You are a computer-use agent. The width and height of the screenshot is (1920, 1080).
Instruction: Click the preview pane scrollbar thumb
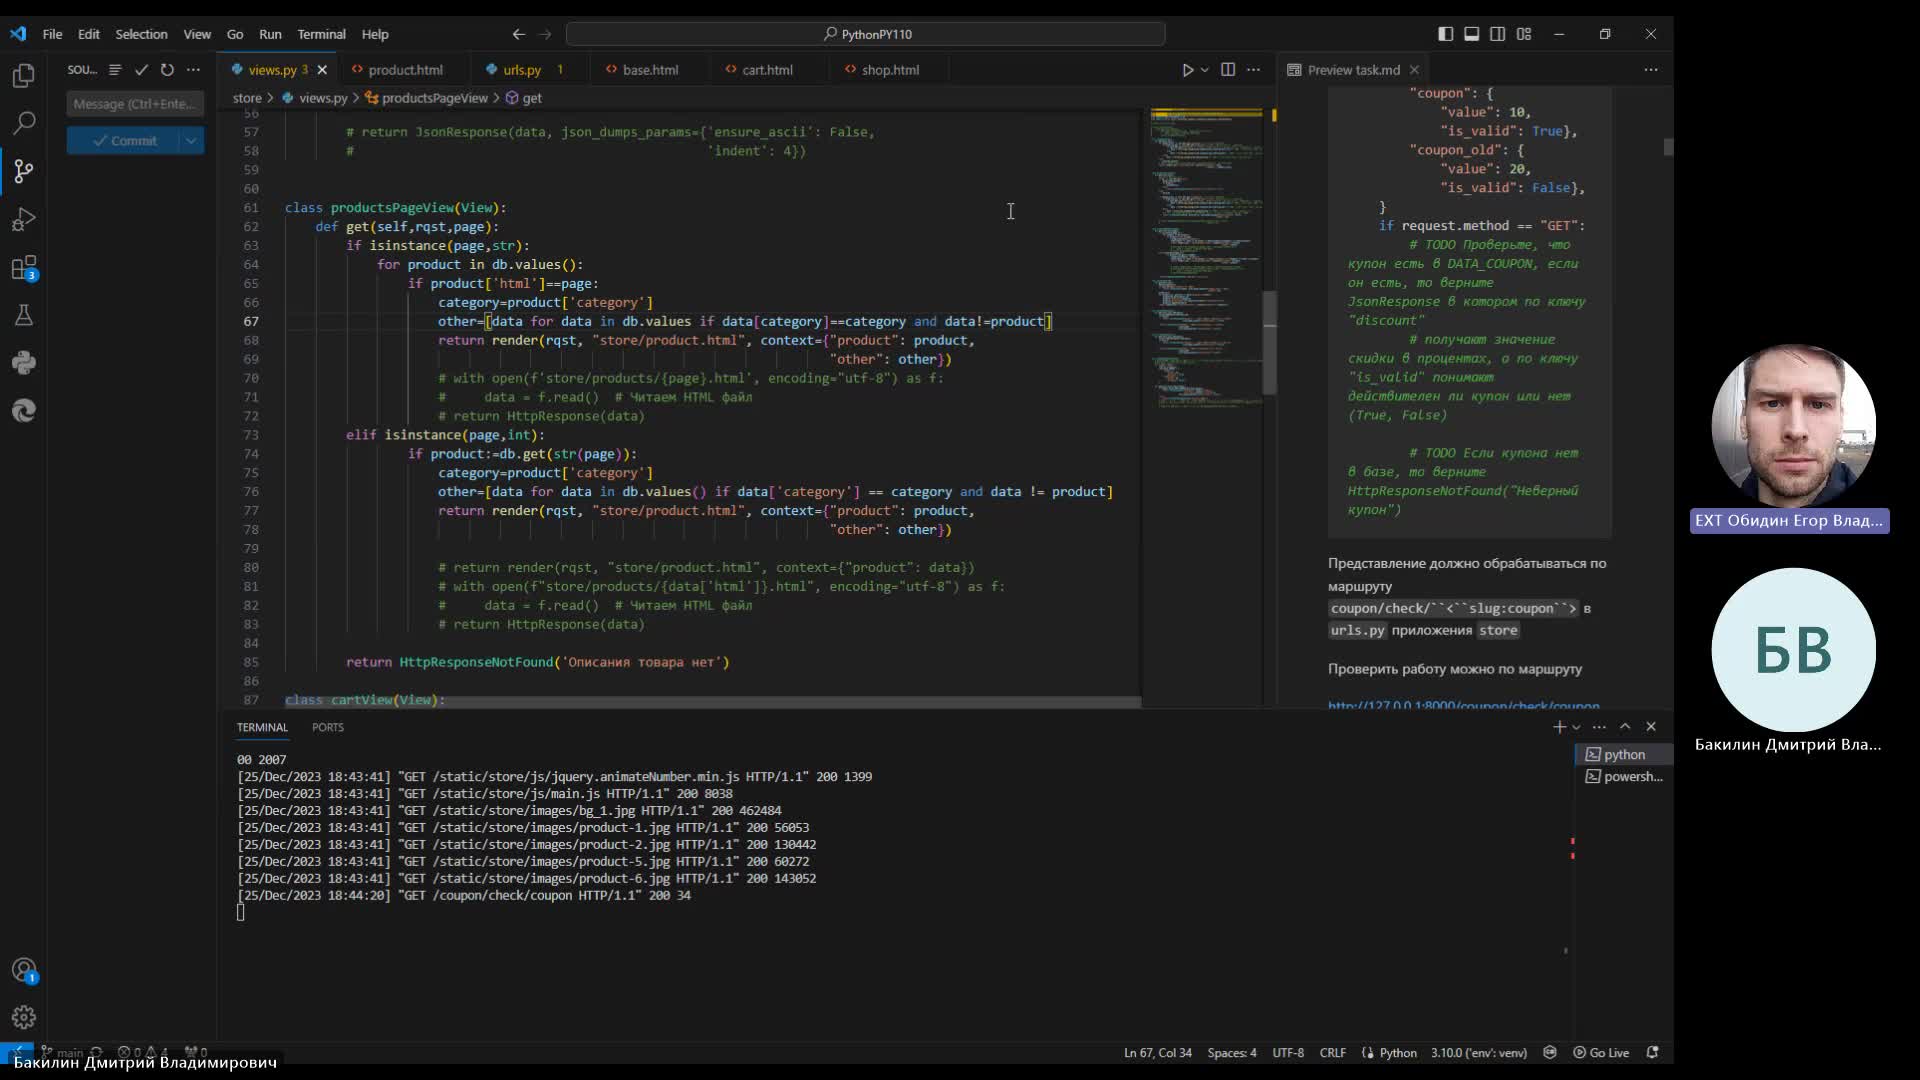coord(1668,147)
